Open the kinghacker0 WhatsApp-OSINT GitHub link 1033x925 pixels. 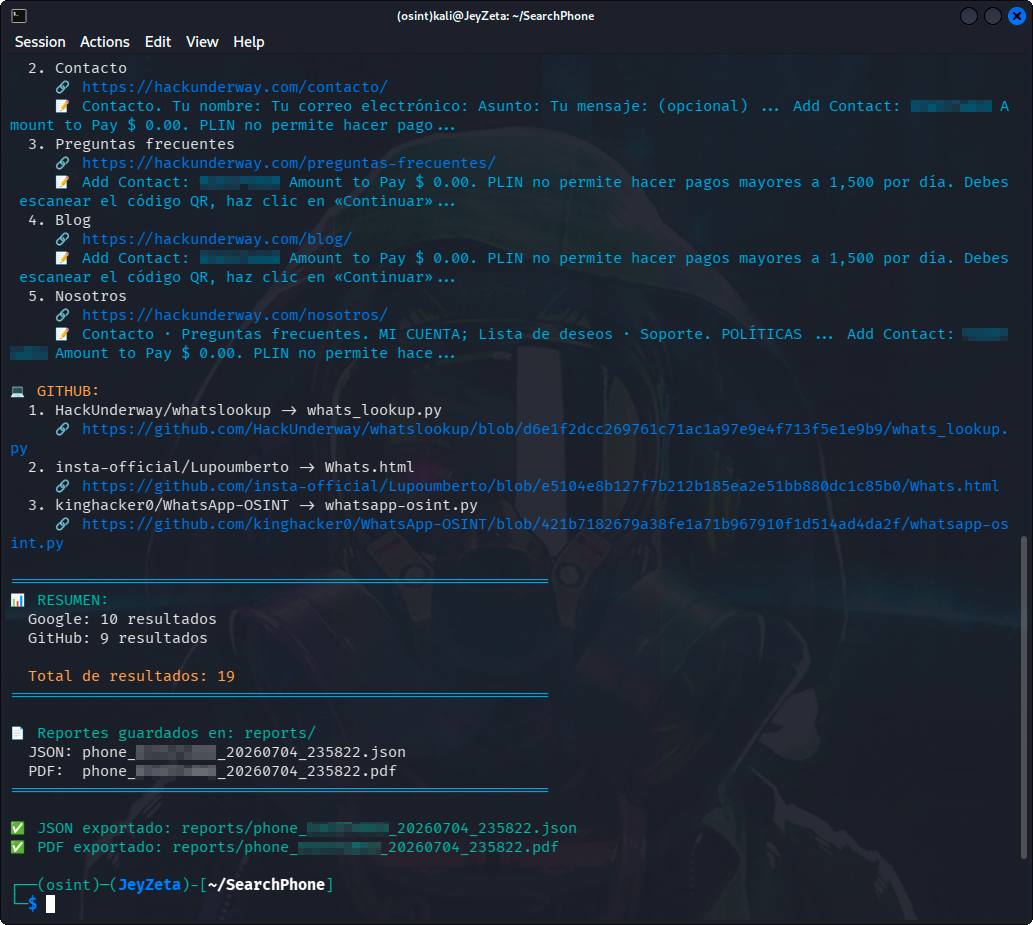click(545, 524)
